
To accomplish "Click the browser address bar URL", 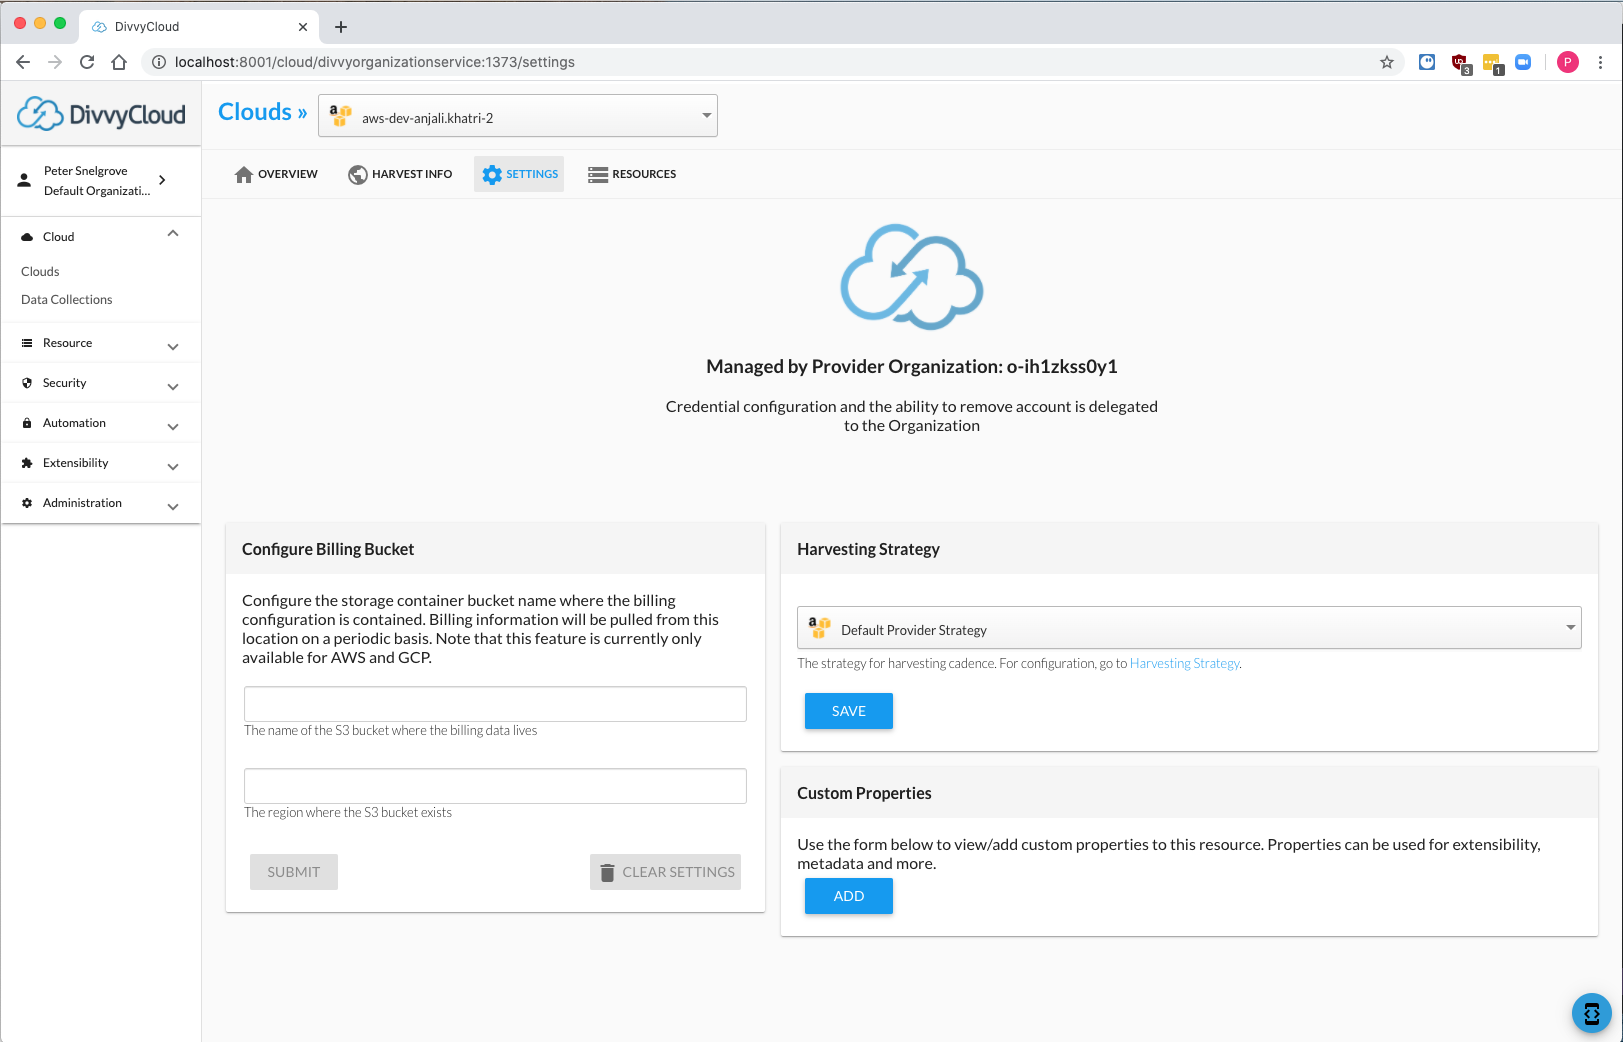I will (374, 62).
